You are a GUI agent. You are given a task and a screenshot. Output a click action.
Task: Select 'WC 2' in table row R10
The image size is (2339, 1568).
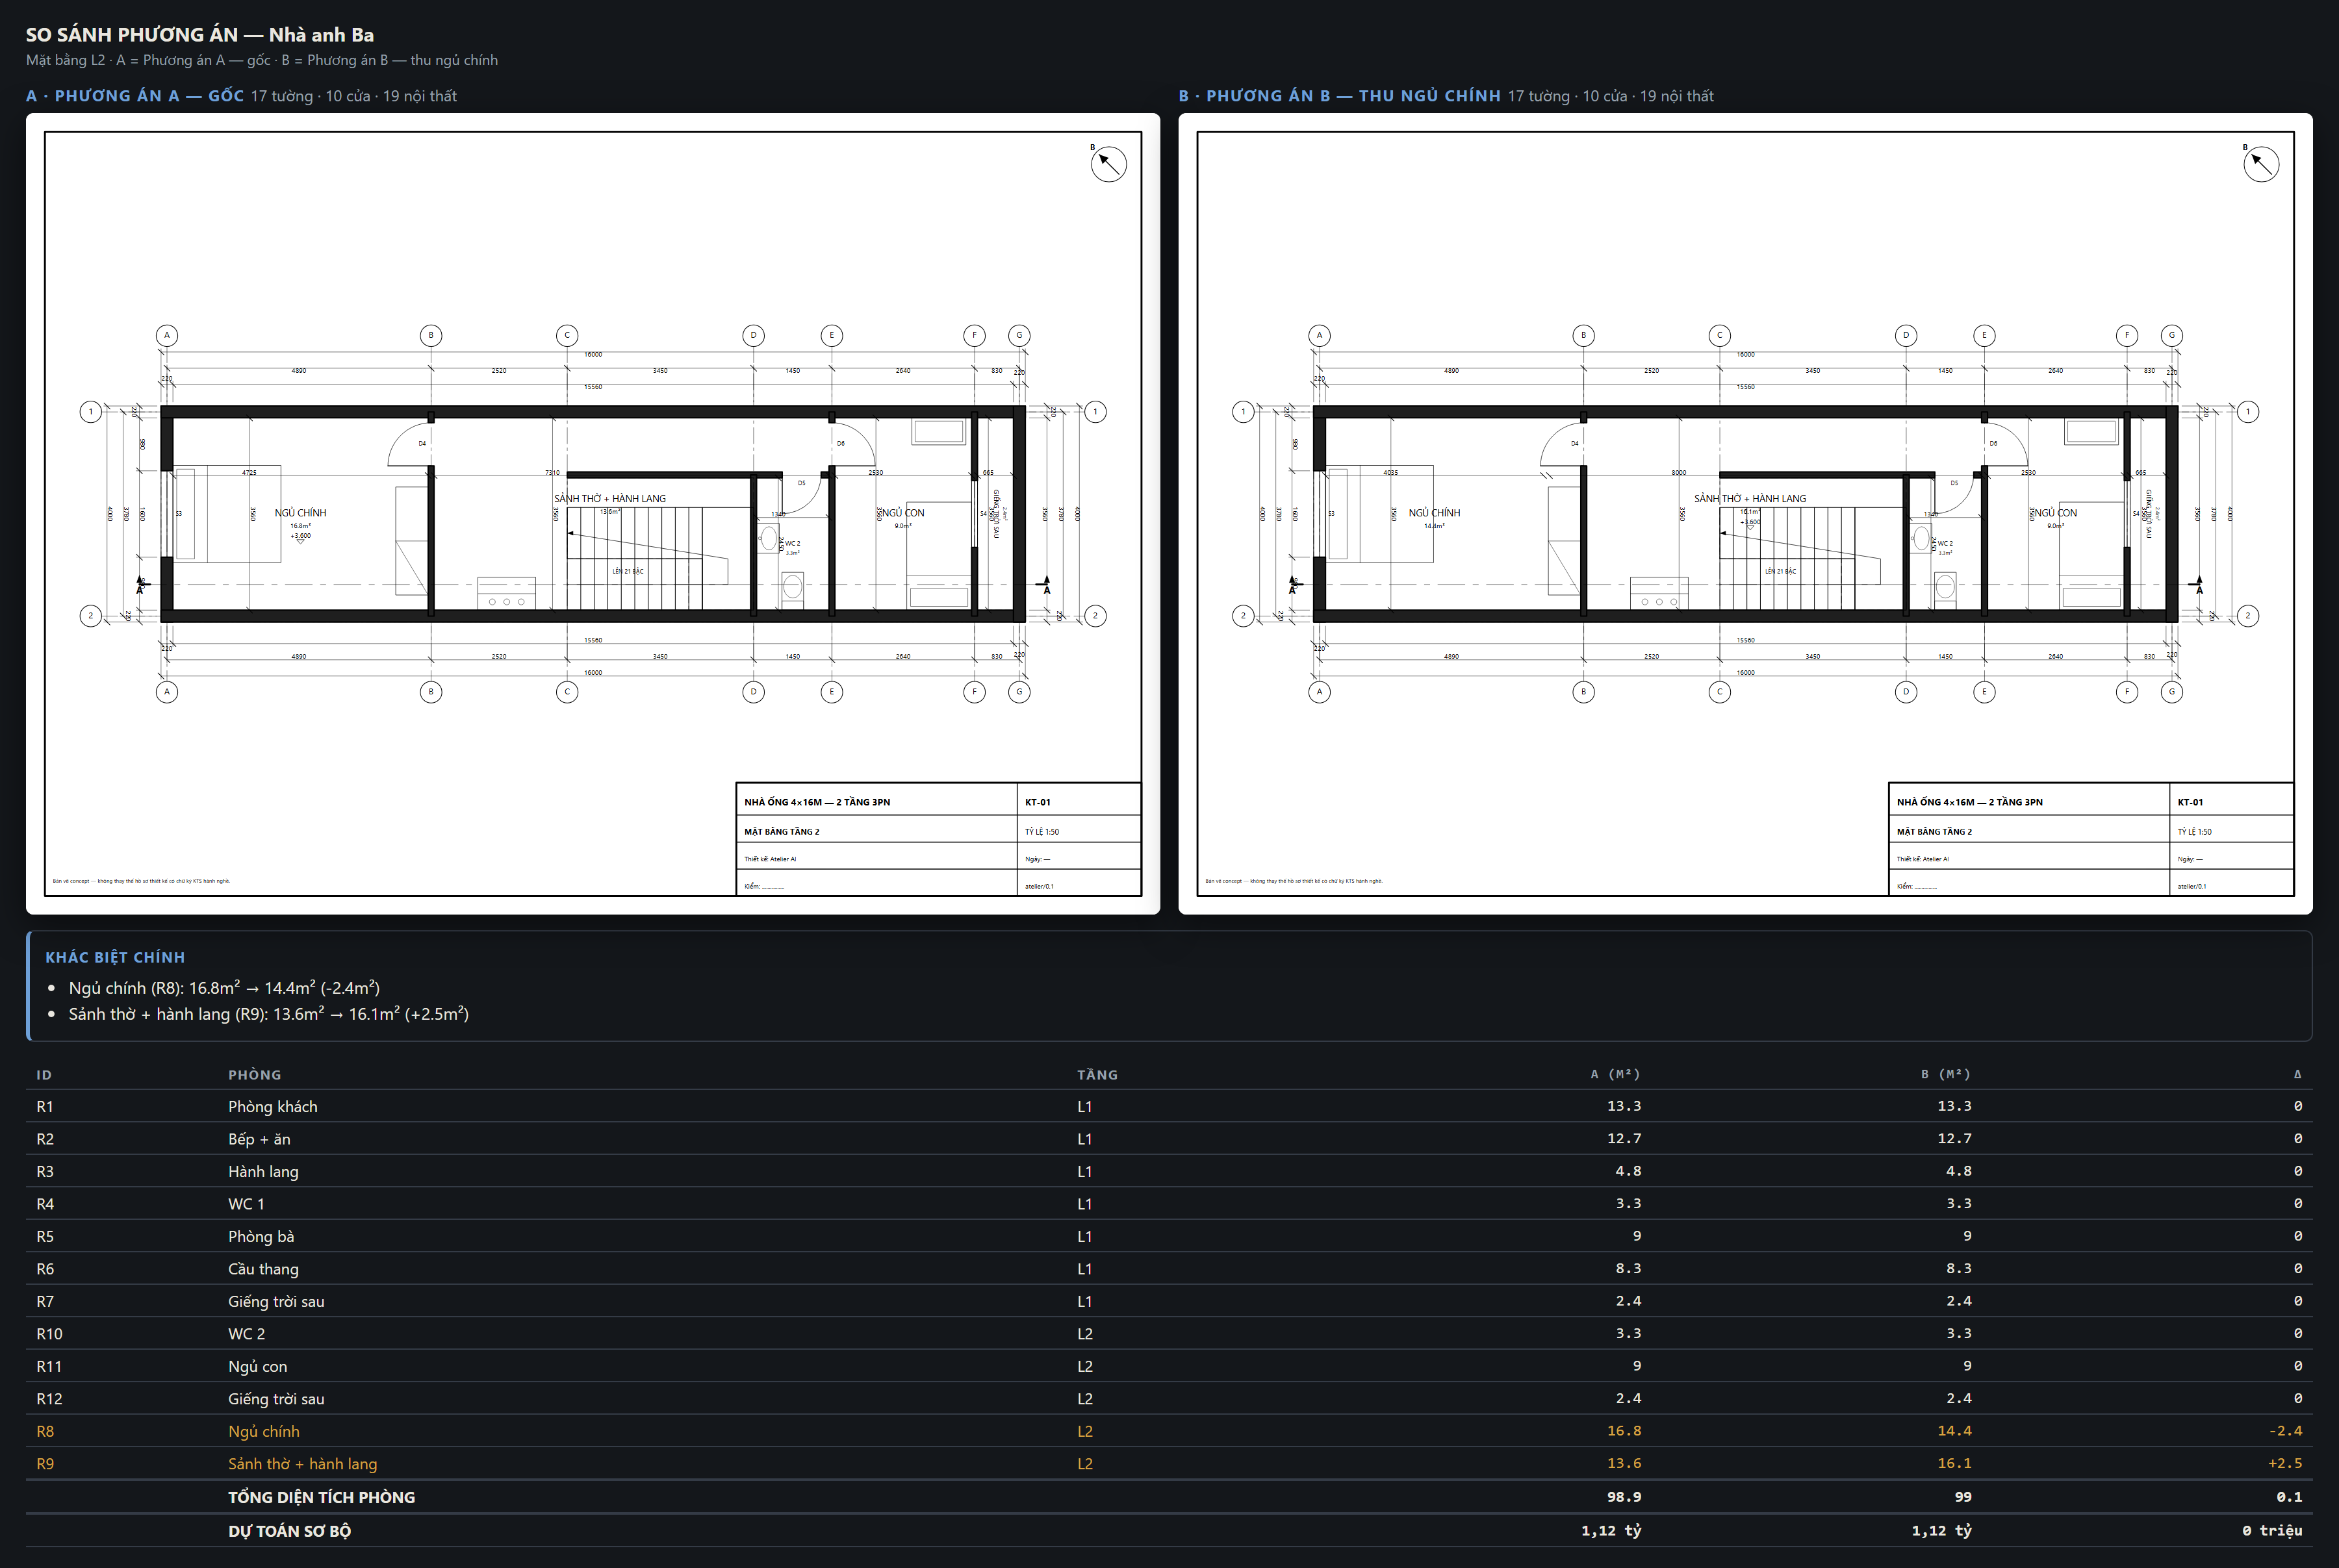(246, 1334)
